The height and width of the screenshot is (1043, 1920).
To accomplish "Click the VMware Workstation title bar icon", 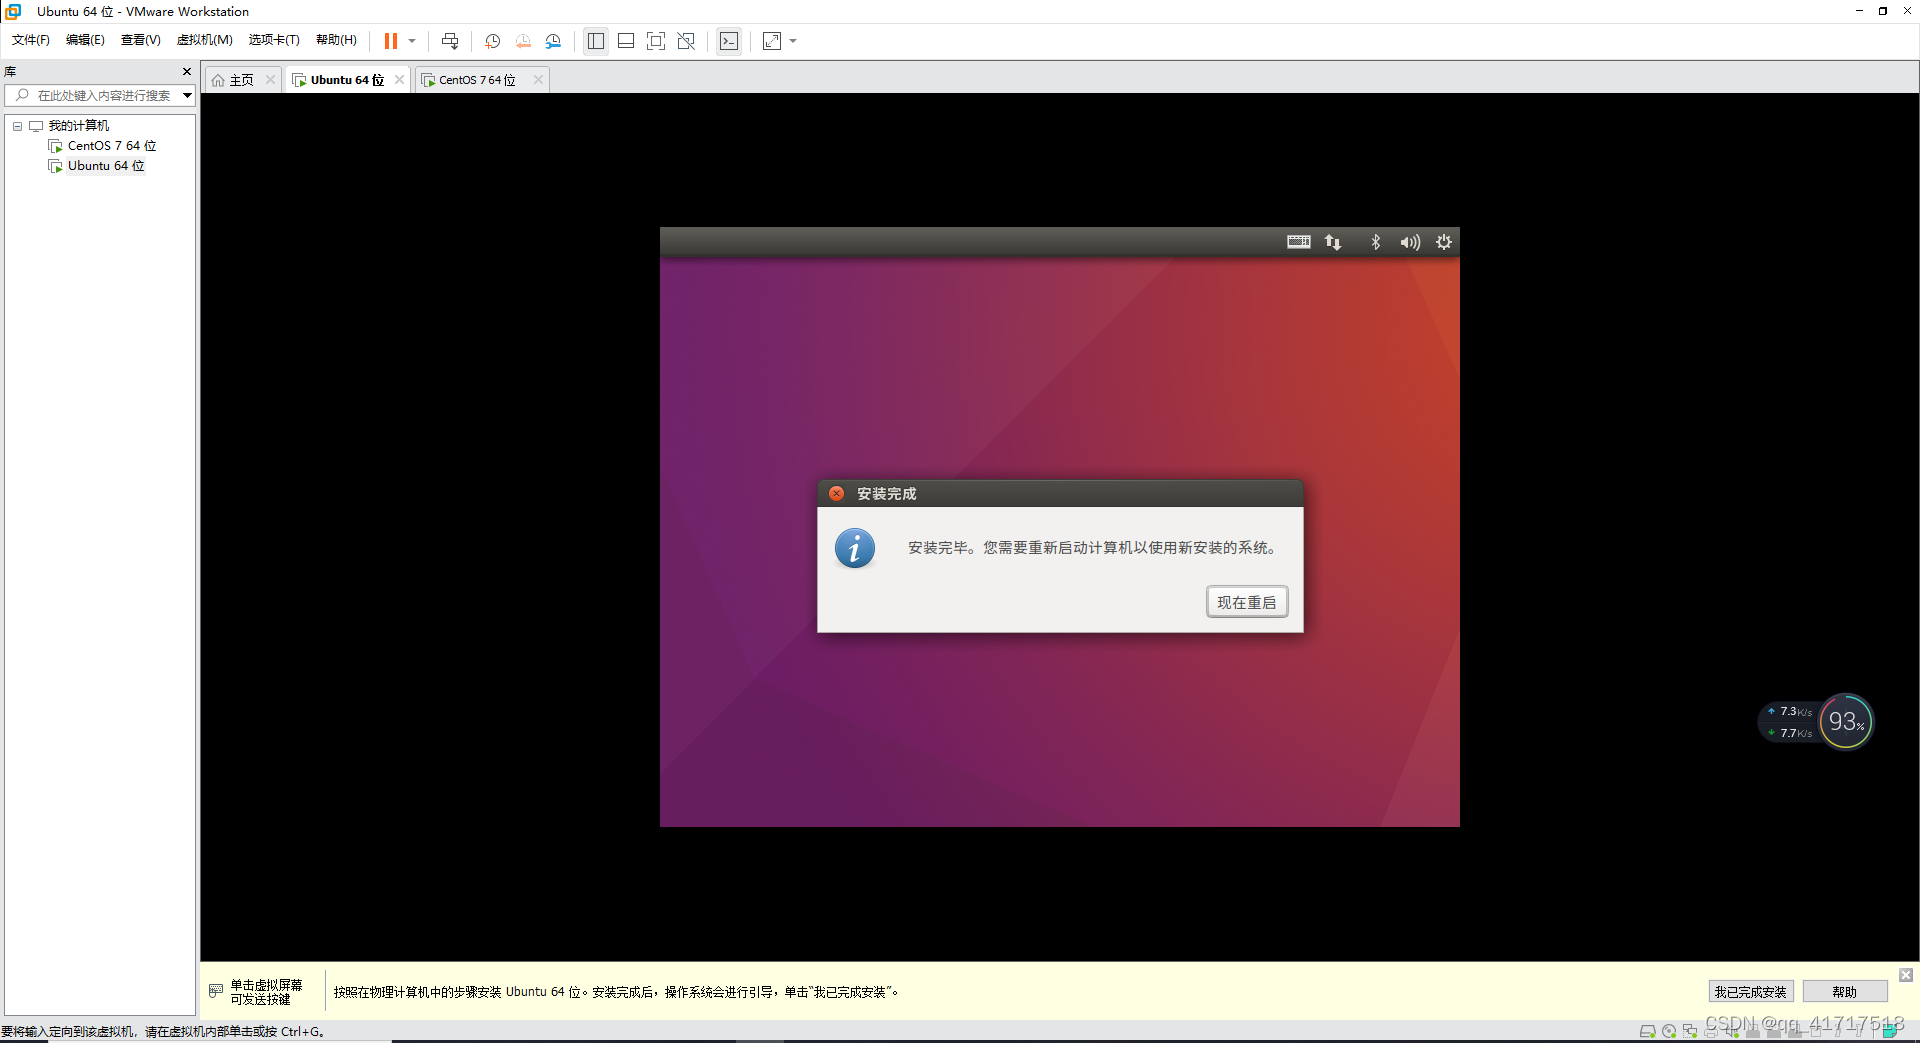I will pos(14,11).
